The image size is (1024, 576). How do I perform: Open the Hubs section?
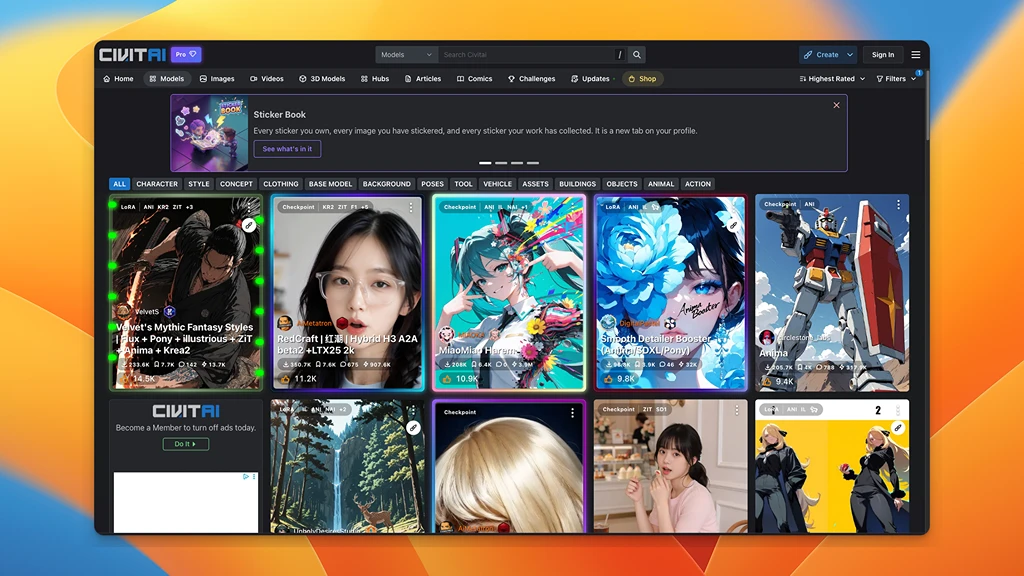375,78
